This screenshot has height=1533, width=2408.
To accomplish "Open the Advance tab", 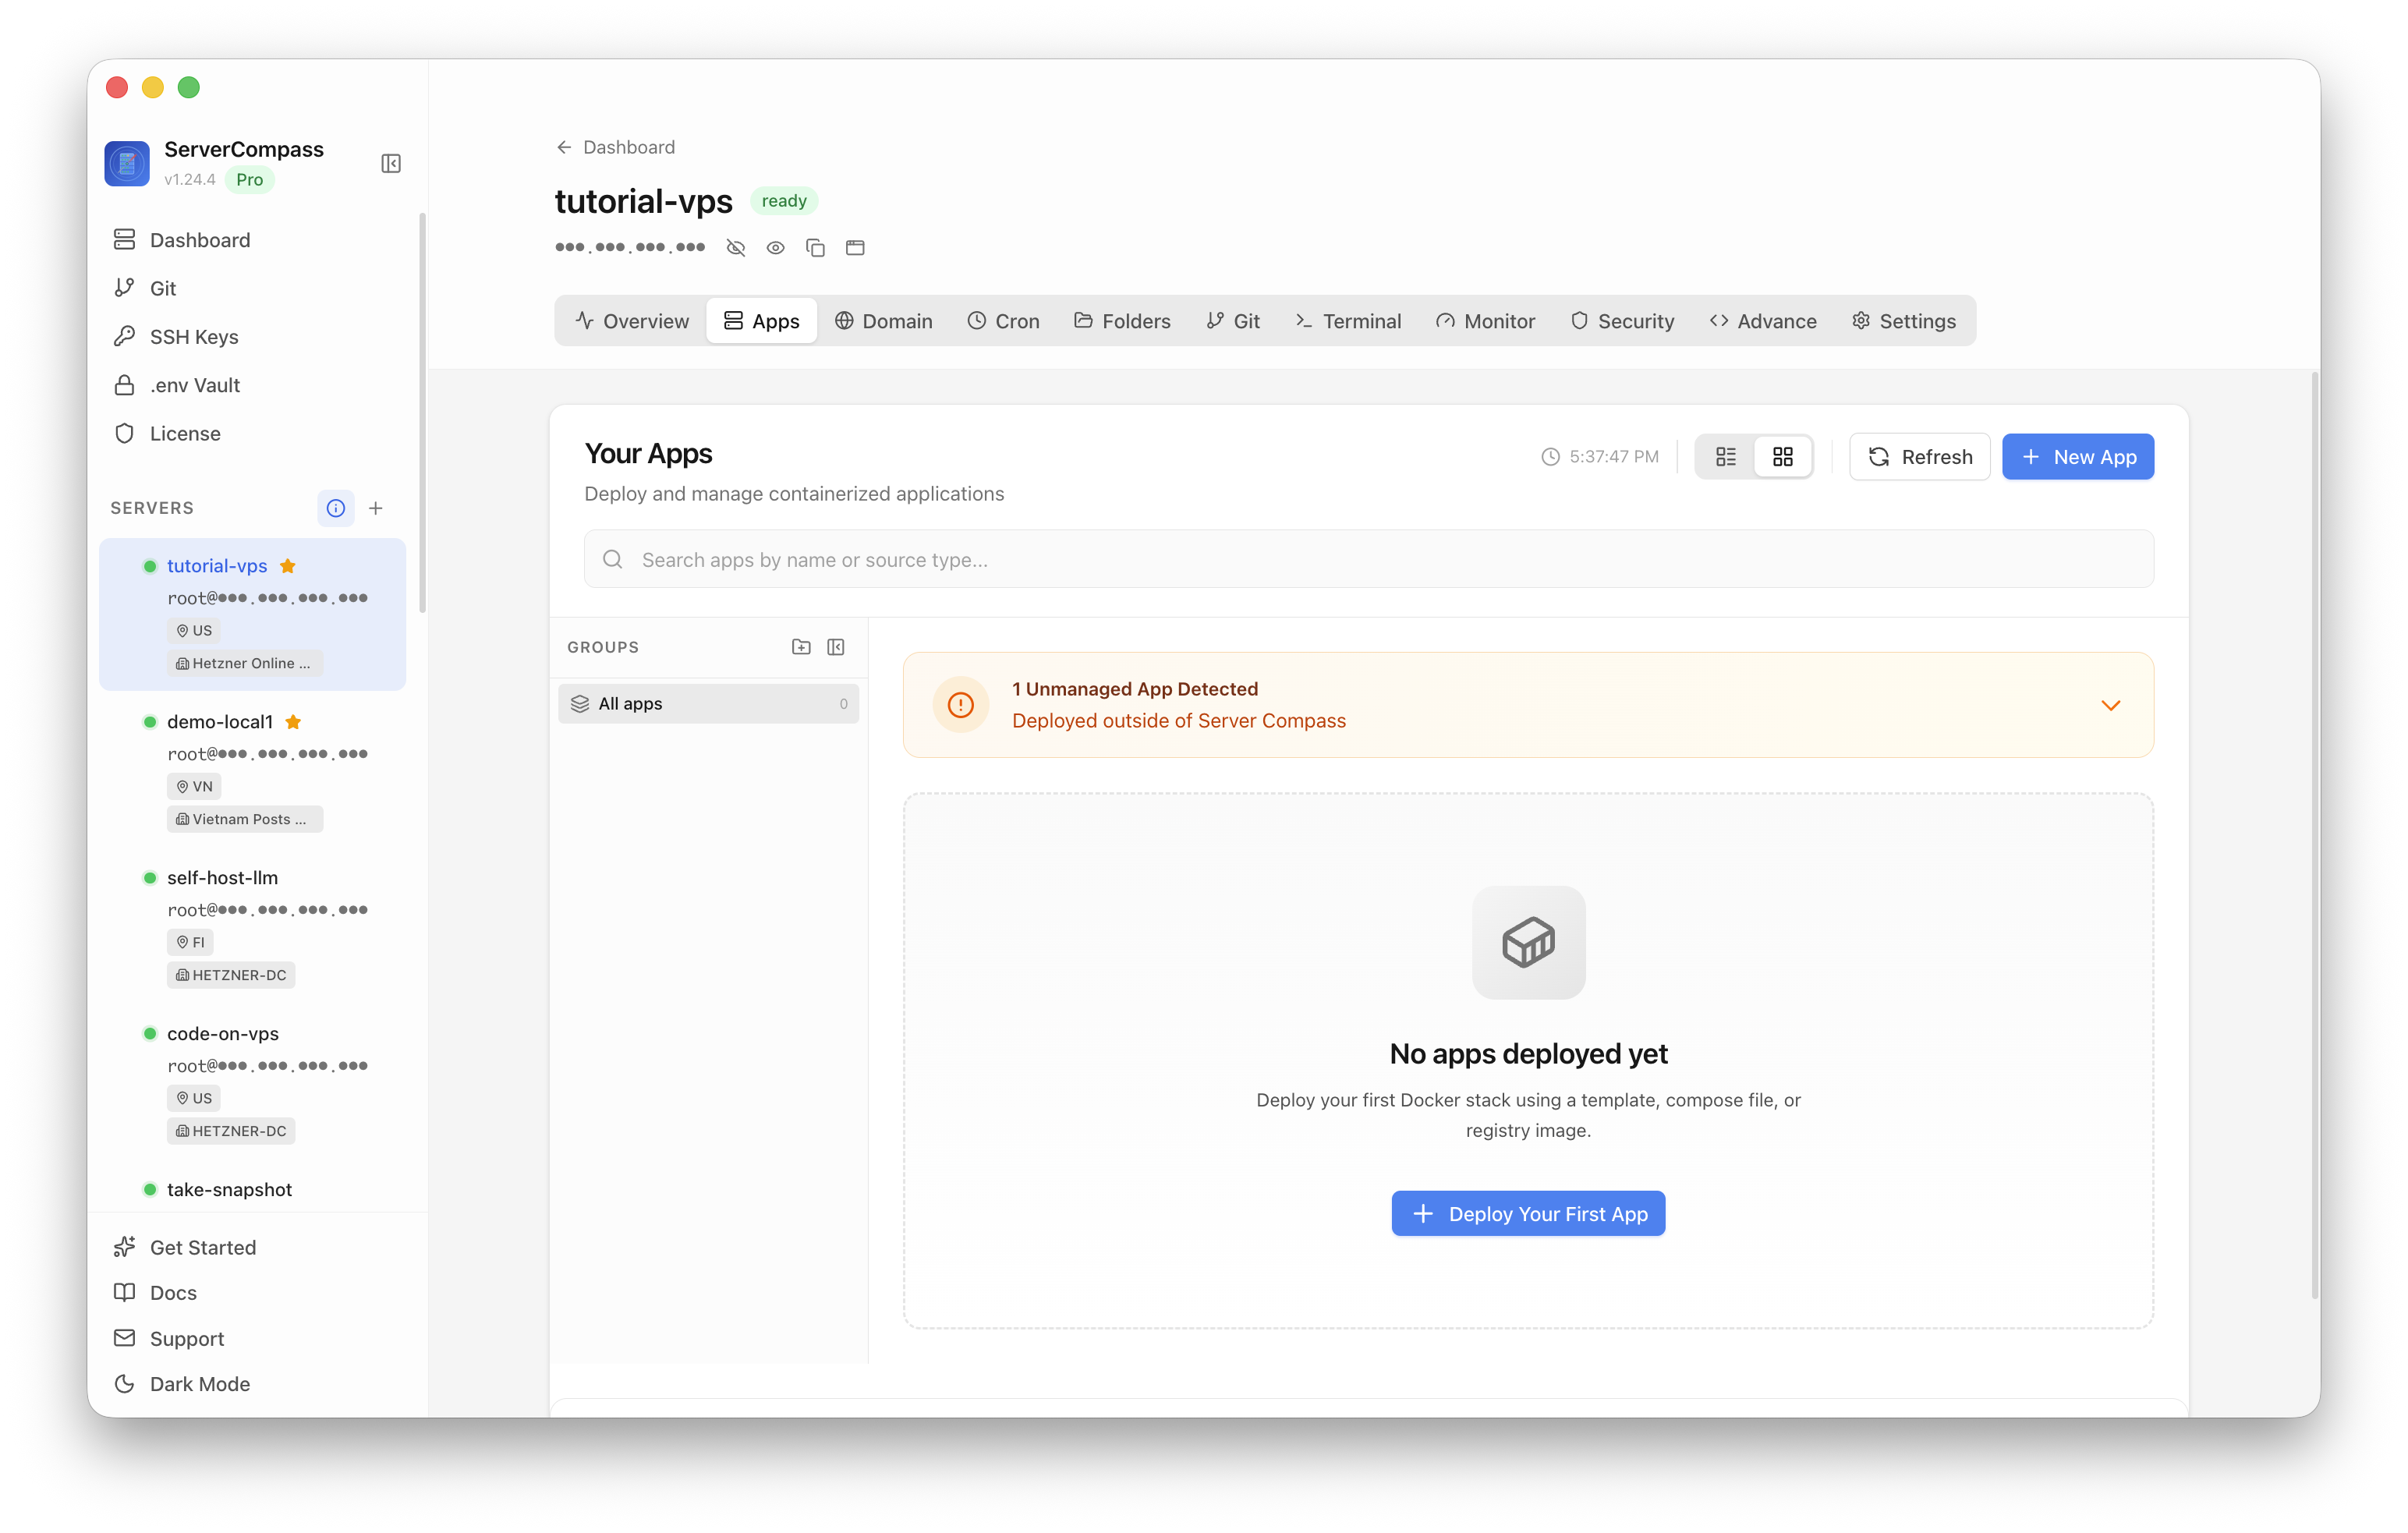I will pos(1763,321).
